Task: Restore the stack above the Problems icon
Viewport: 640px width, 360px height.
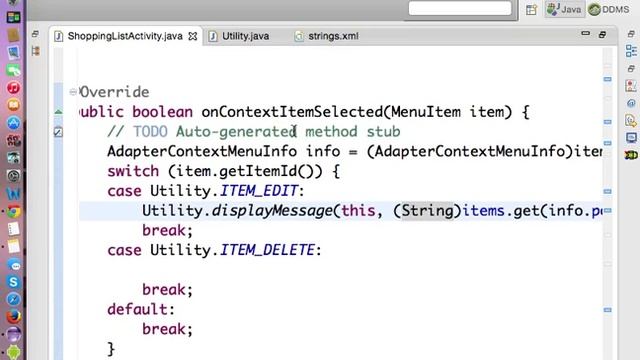Action: (631, 69)
